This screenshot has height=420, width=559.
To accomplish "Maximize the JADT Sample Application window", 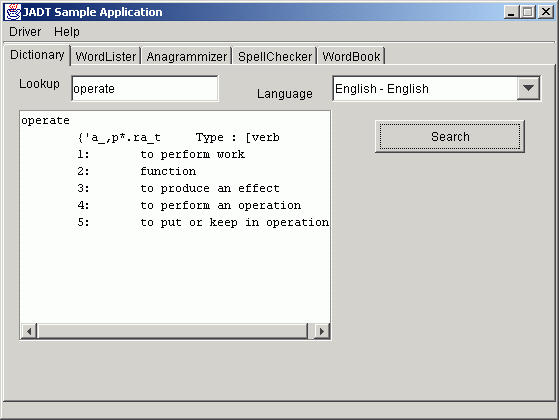I will point(528,12).
